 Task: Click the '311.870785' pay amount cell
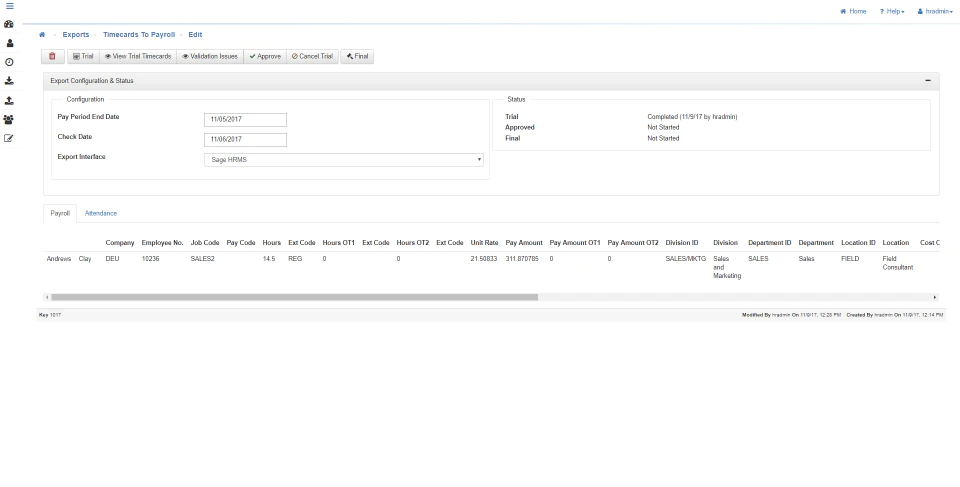click(522, 259)
